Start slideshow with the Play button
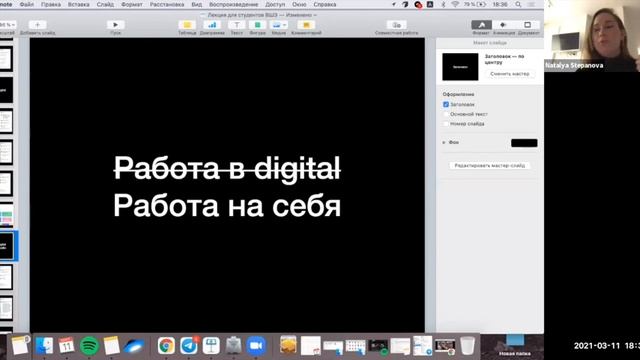640x360 pixels. [x=116, y=25]
